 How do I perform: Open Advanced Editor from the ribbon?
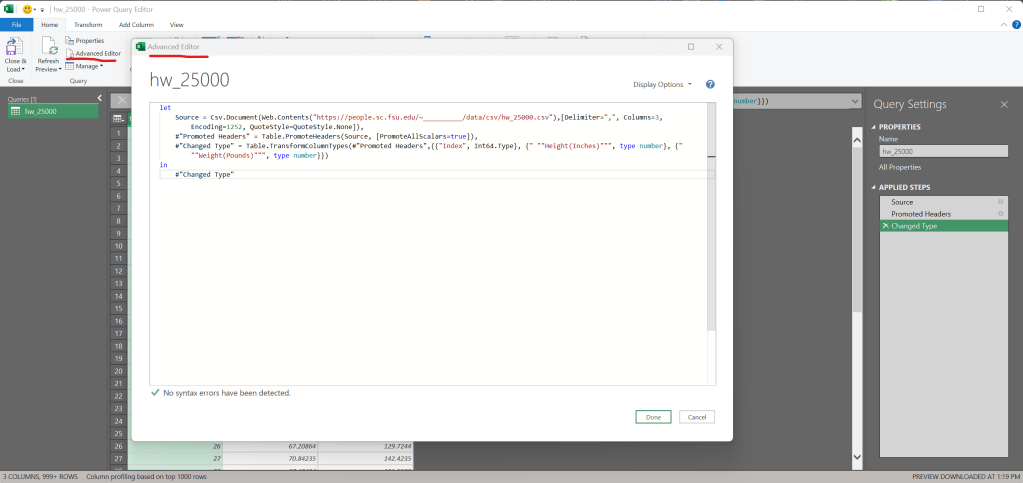point(97,53)
